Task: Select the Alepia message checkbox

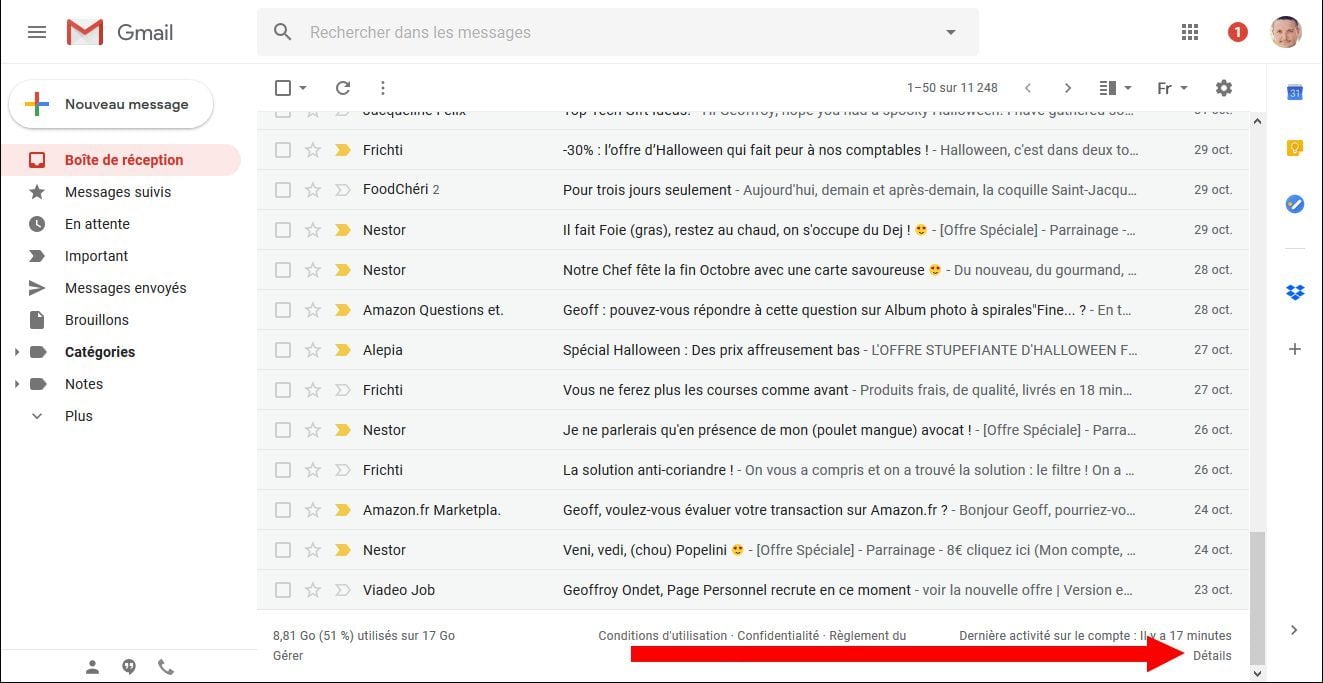Action: click(x=283, y=350)
